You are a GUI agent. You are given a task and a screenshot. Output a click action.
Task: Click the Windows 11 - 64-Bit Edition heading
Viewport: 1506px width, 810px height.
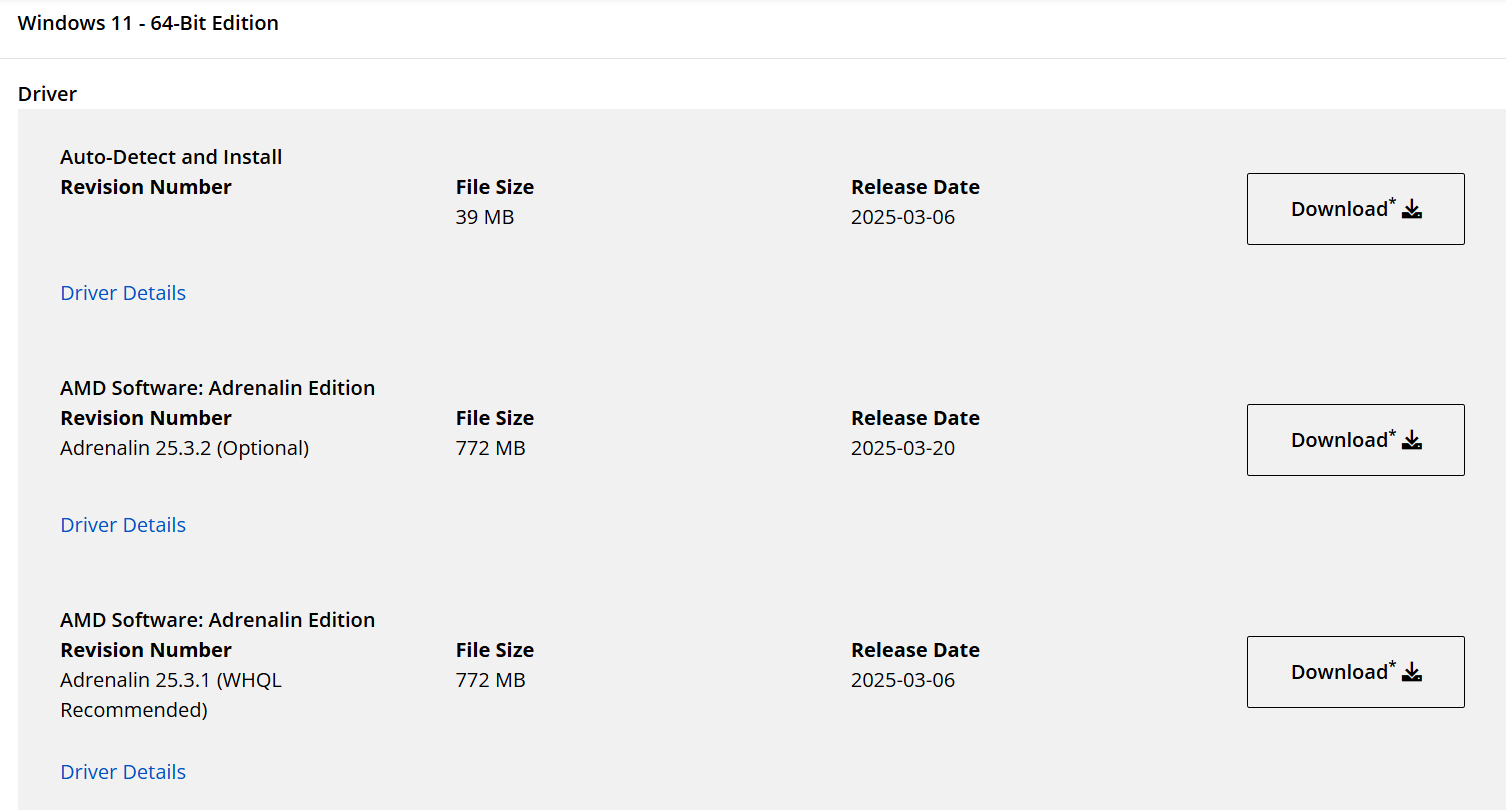[x=148, y=23]
